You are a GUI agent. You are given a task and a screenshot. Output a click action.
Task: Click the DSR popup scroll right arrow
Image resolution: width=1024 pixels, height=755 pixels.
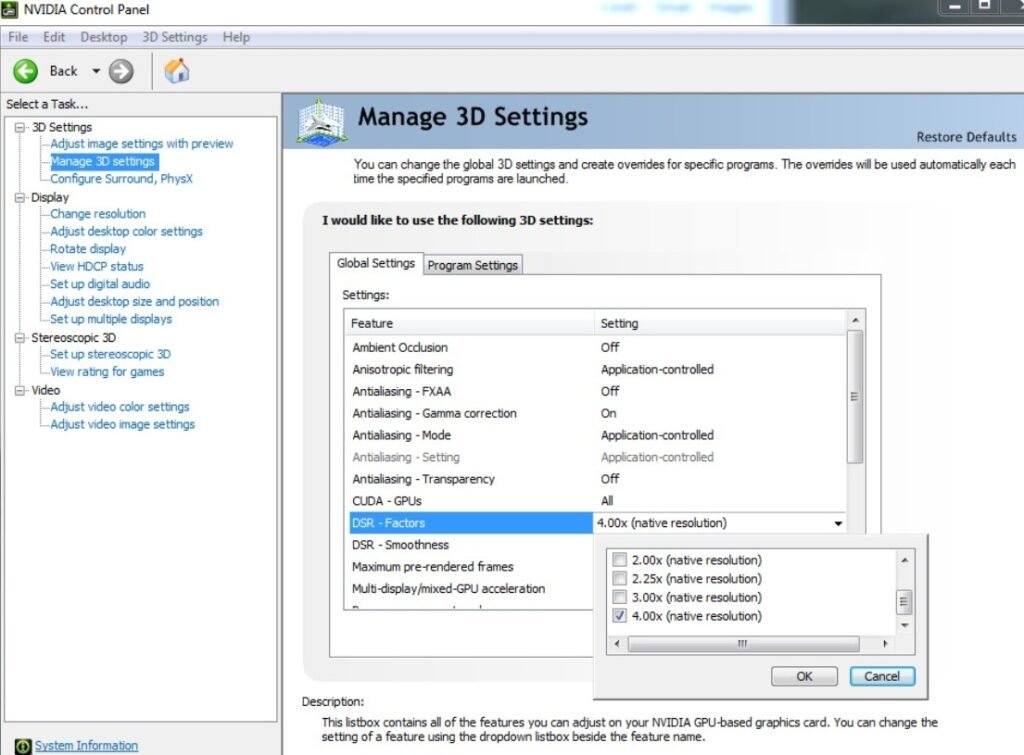point(885,644)
